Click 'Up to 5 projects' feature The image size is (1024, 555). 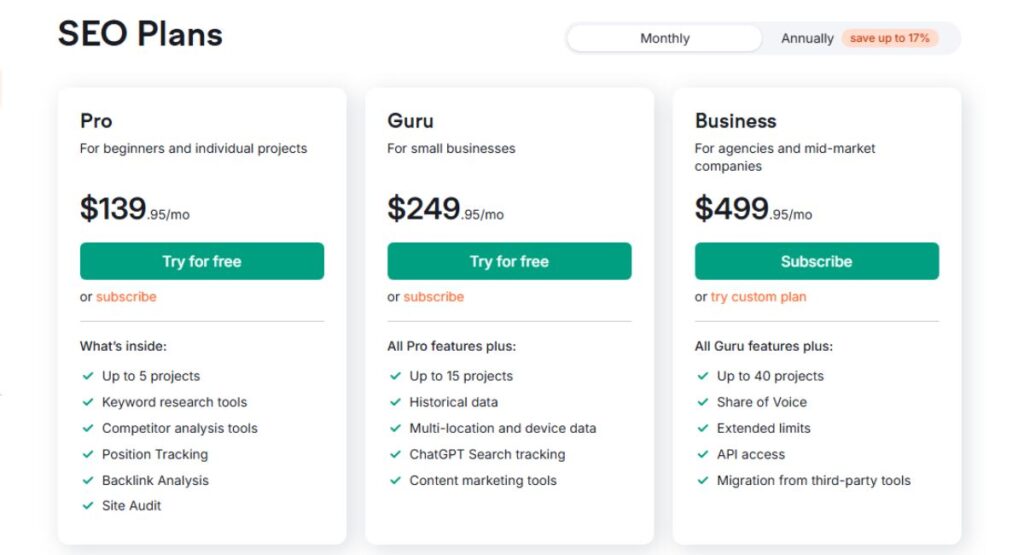[x=151, y=376]
